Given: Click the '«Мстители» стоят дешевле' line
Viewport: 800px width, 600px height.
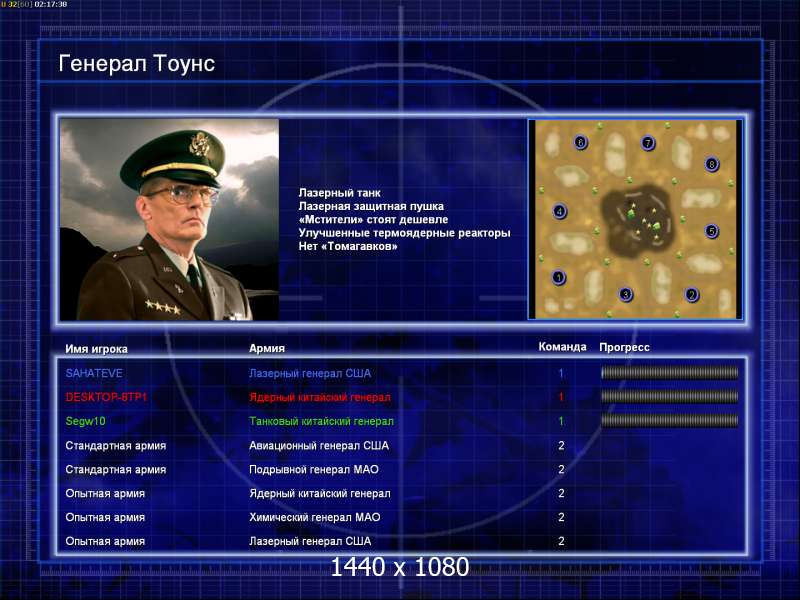Looking at the screenshot, I should coord(373,219).
